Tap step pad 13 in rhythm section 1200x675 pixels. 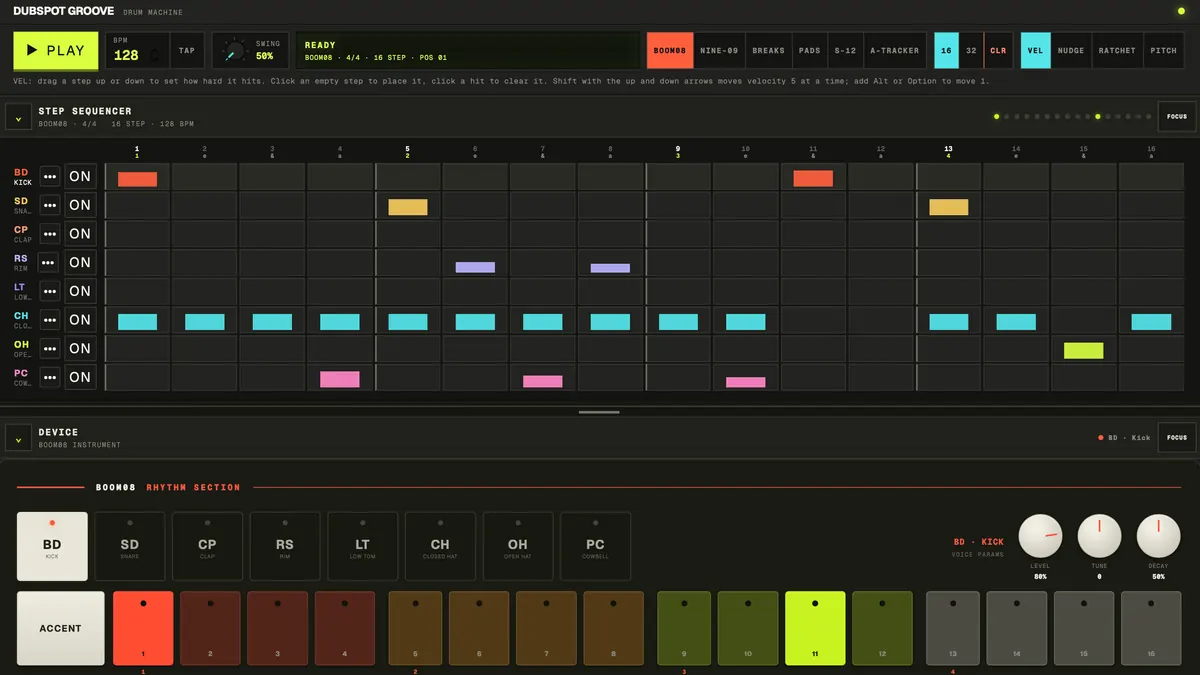click(953, 628)
